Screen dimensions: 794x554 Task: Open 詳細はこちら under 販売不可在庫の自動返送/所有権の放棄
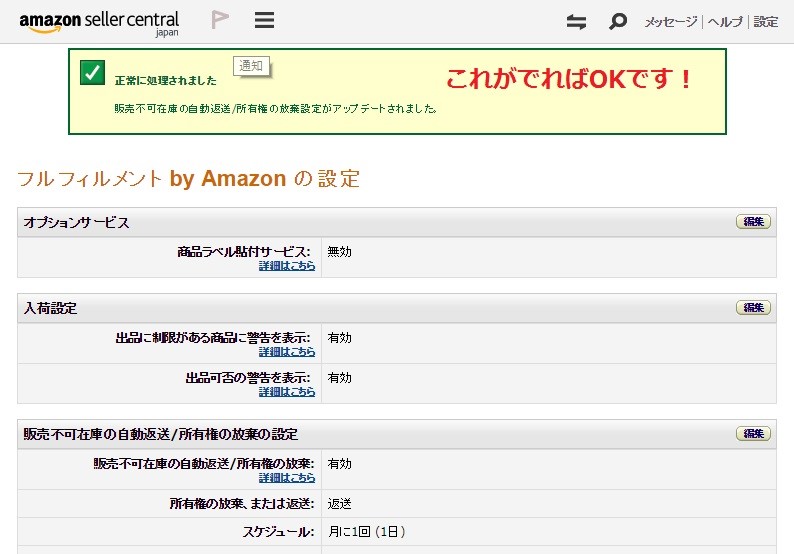click(287, 478)
